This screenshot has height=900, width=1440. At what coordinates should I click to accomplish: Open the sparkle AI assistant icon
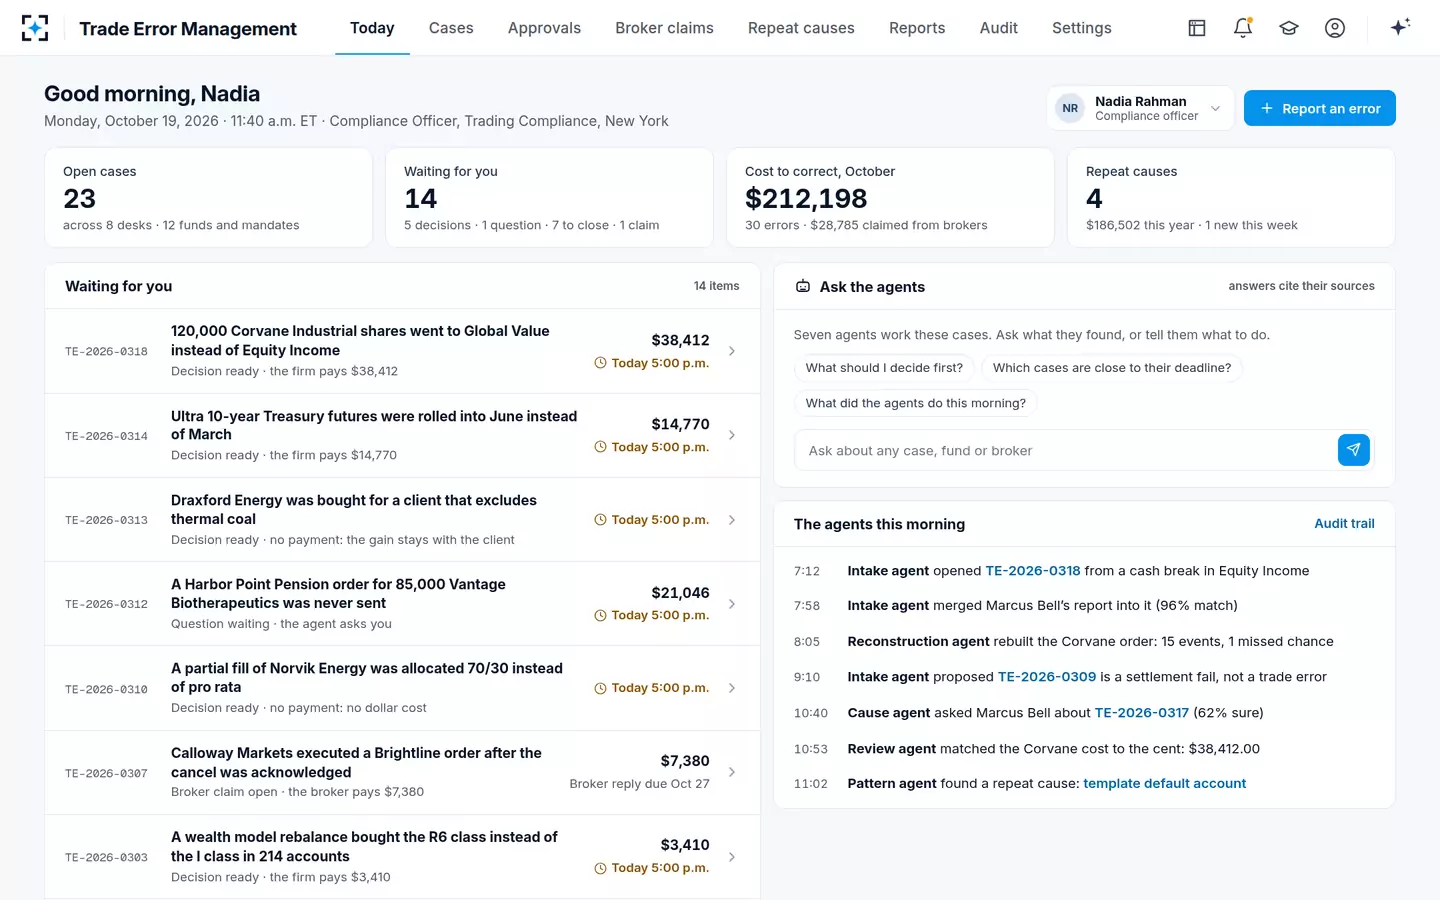(x=1400, y=27)
